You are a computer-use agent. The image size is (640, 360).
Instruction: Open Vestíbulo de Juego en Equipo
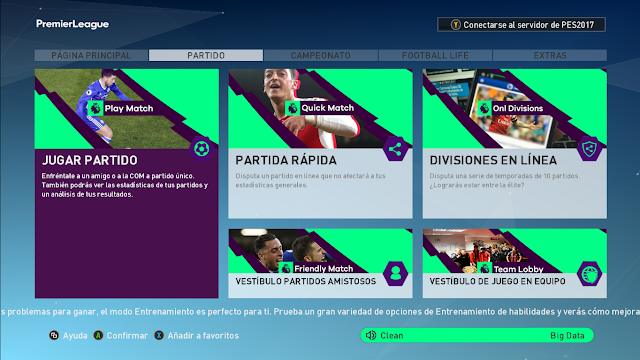point(498,281)
